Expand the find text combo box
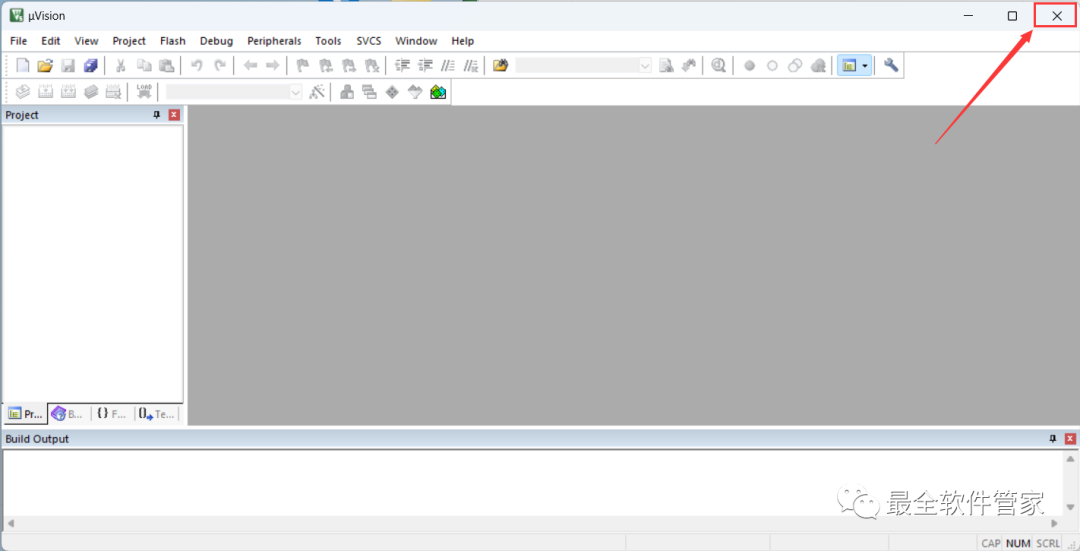The image size is (1080, 551). tap(644, 66)
